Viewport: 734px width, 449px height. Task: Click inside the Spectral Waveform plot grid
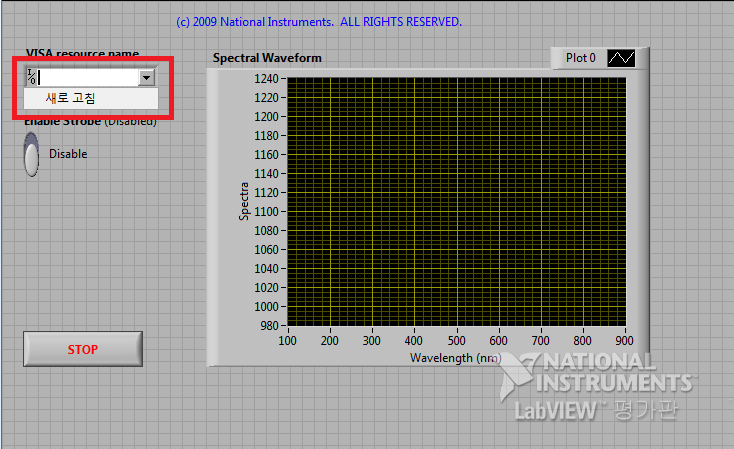[x=457, y=201]
